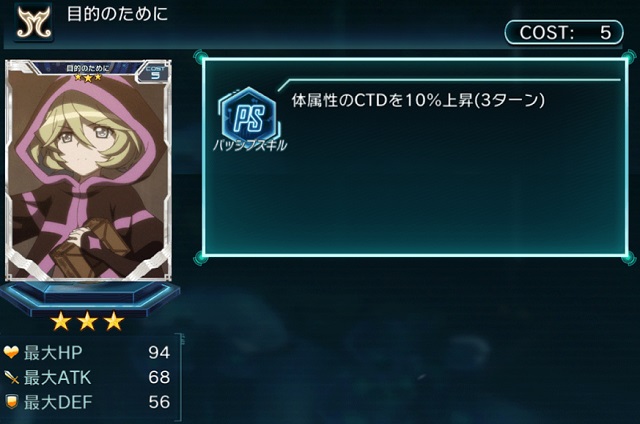Click the COST 5 badge on card
Viewport: 640px width, 424px height.
pos(155,72)
